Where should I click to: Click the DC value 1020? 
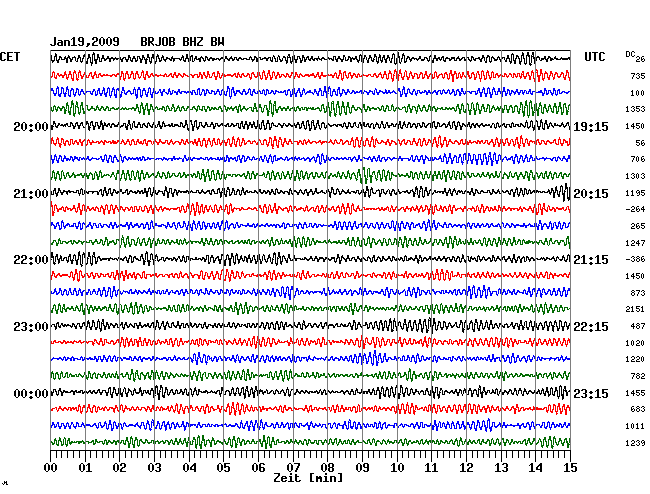click(635, 343)
